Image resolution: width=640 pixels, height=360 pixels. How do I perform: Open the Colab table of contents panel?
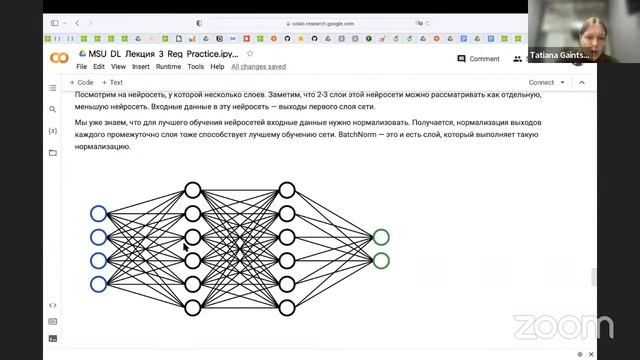click(53, 88)
